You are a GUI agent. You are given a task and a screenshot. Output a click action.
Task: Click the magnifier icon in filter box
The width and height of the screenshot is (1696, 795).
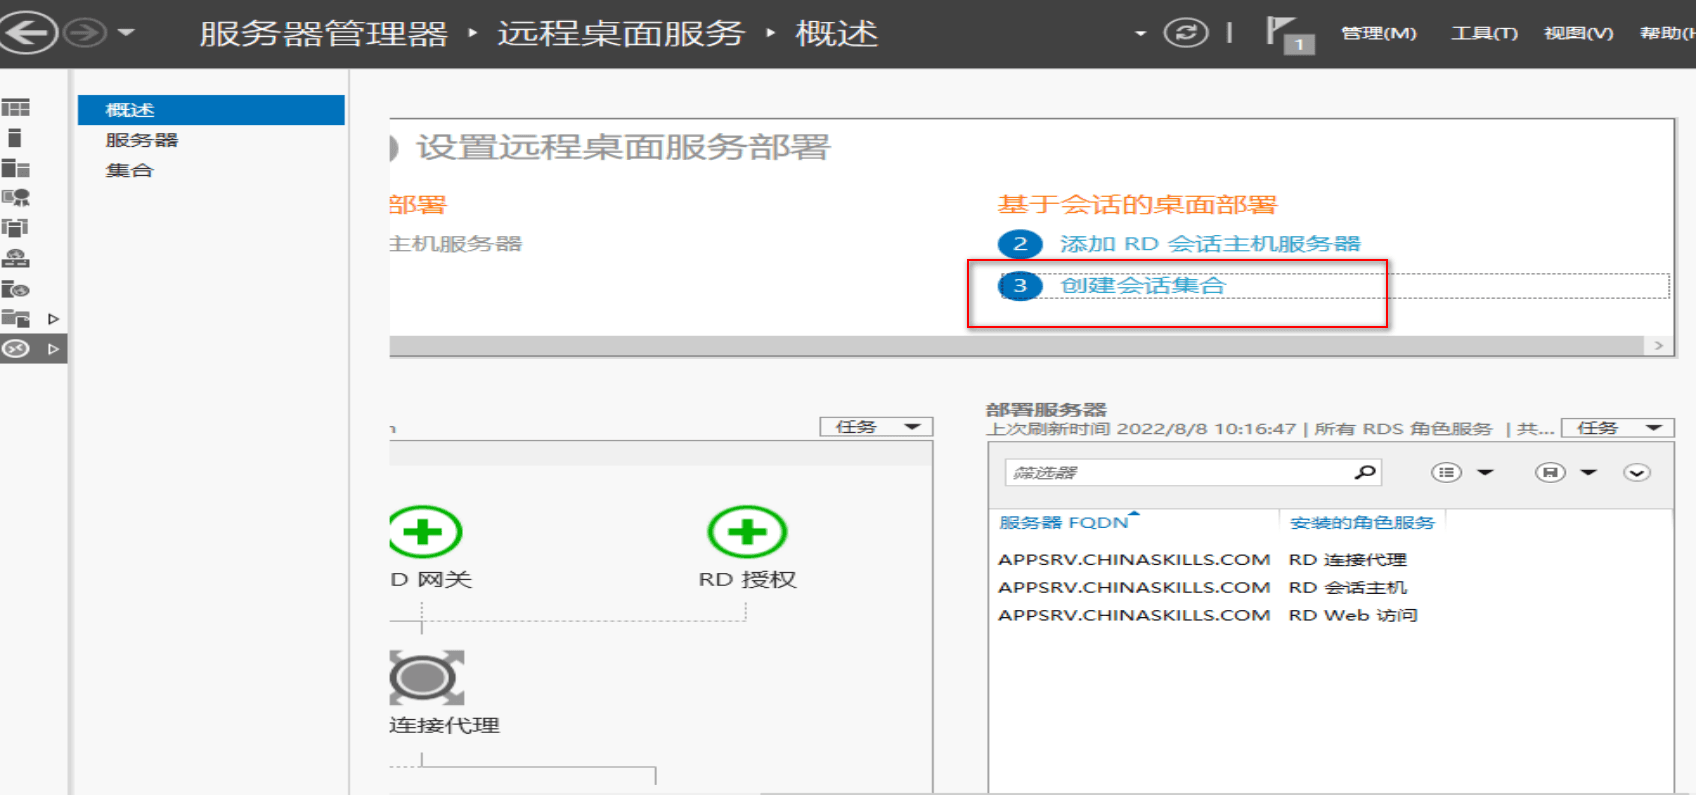coord(1365,472)
